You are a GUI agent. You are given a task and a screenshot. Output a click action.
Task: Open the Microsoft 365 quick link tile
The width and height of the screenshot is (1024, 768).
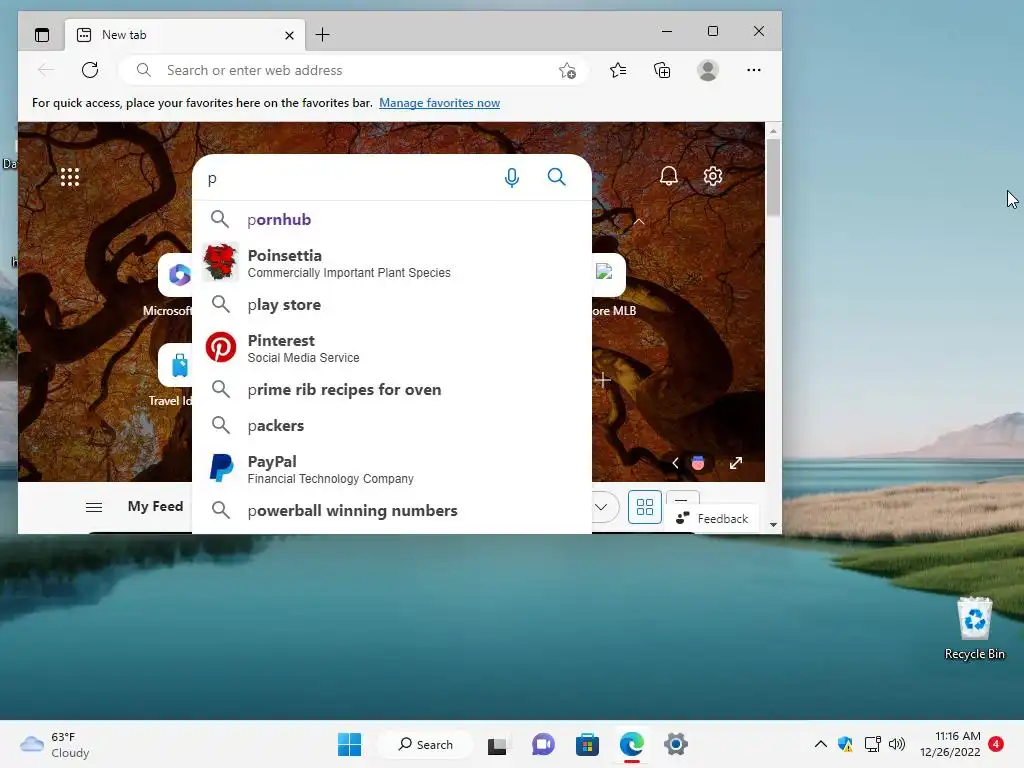(175, 275)
